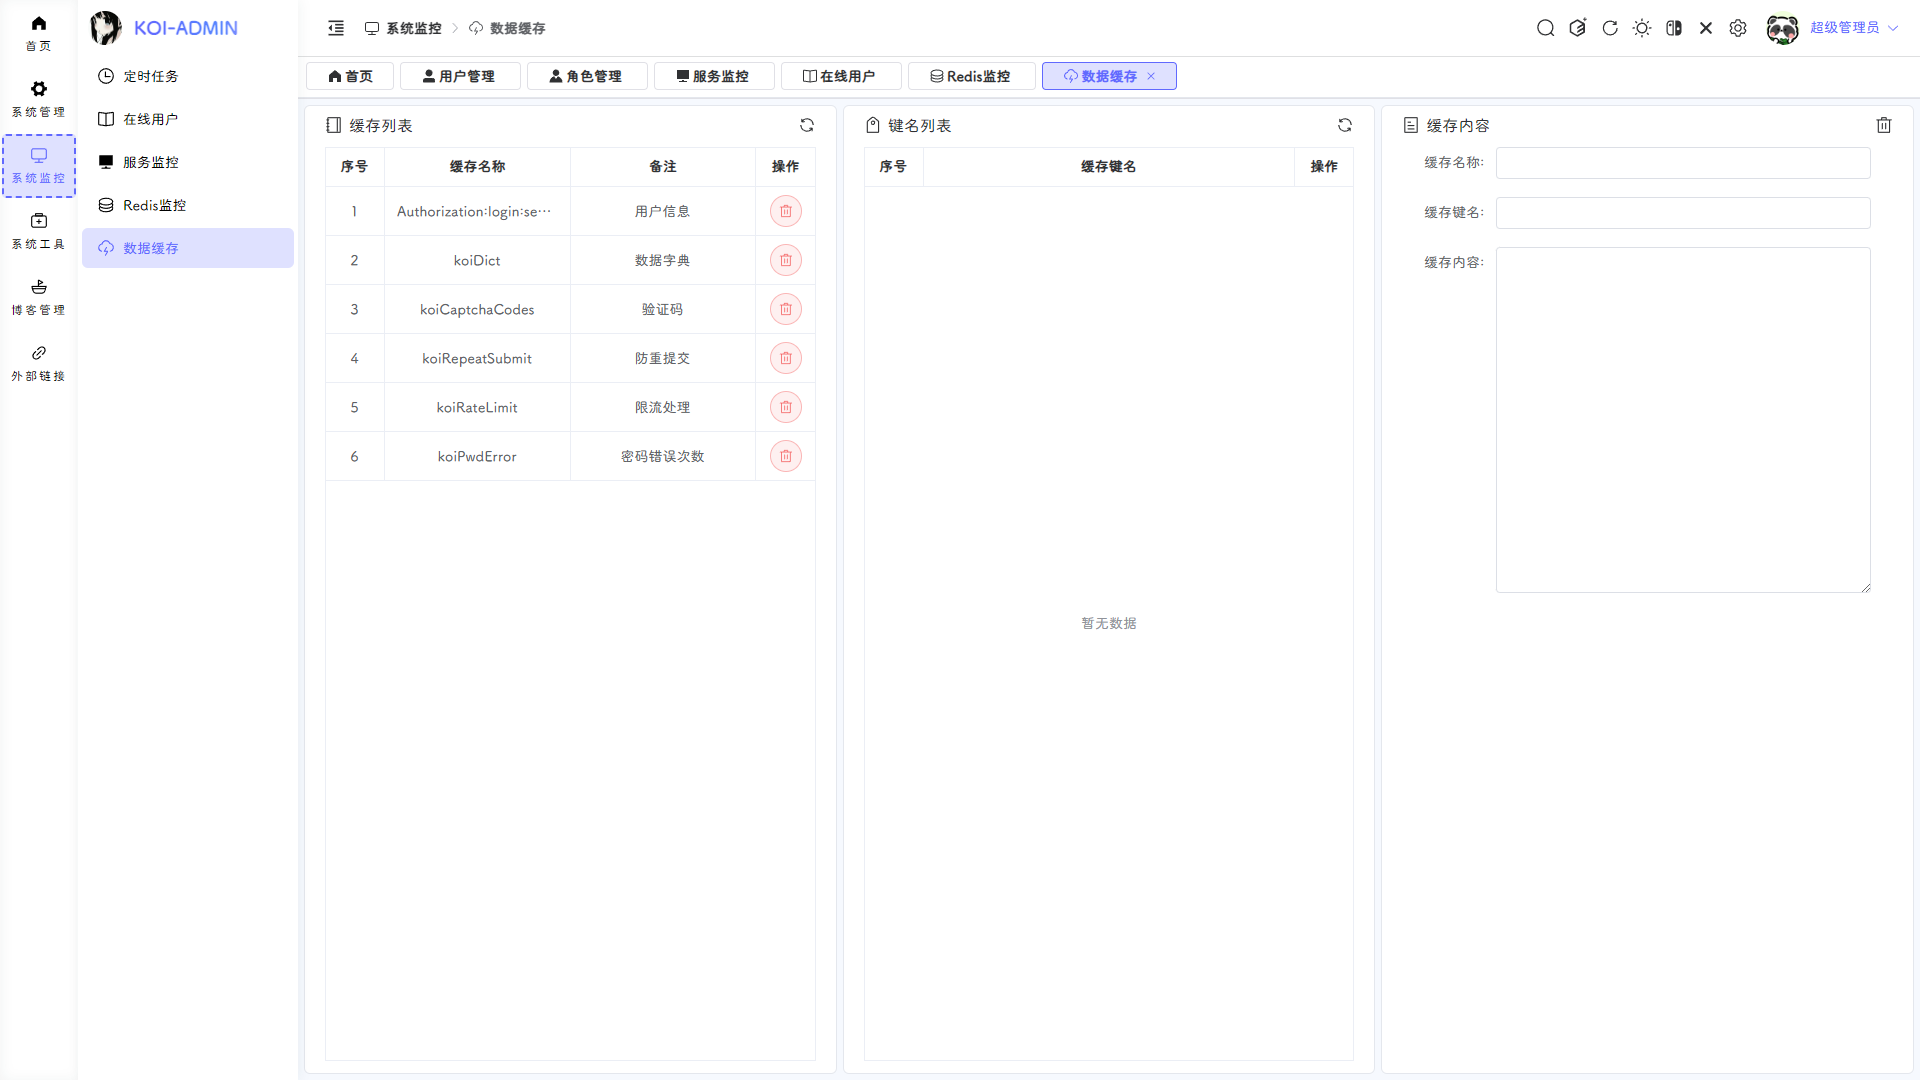Open the settings gear in the header
1920x1080 pixels.
[1737, 28]
